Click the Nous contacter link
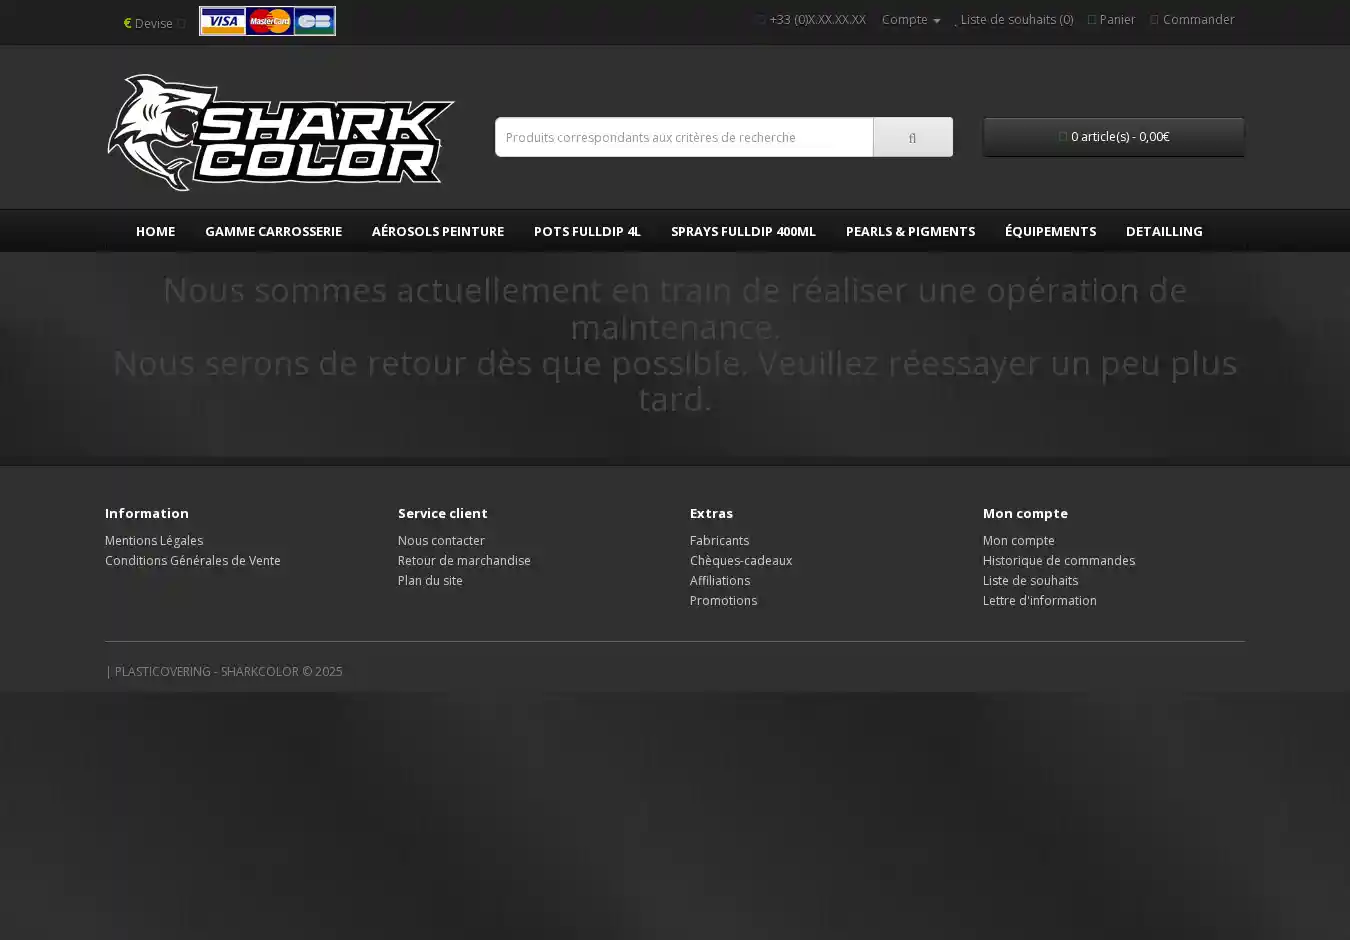This screenshot has width=1350, height=940. click(x=441, y=541)
